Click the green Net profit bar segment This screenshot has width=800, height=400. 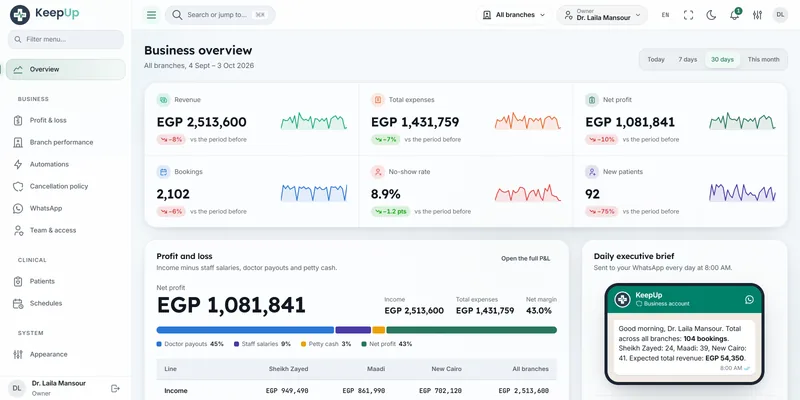tap(471, 330)
